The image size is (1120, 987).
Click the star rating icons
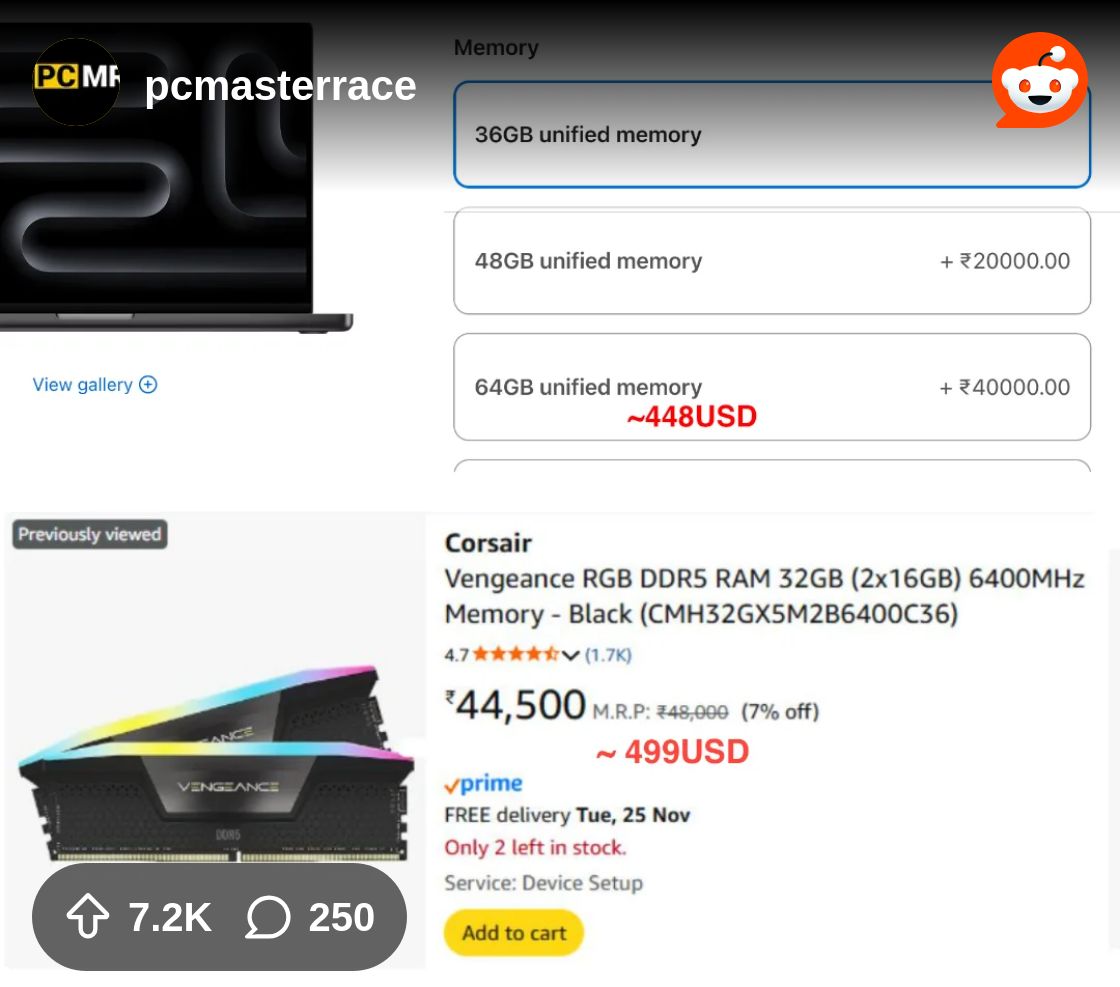pyautogui.click(x=515, y=655)
